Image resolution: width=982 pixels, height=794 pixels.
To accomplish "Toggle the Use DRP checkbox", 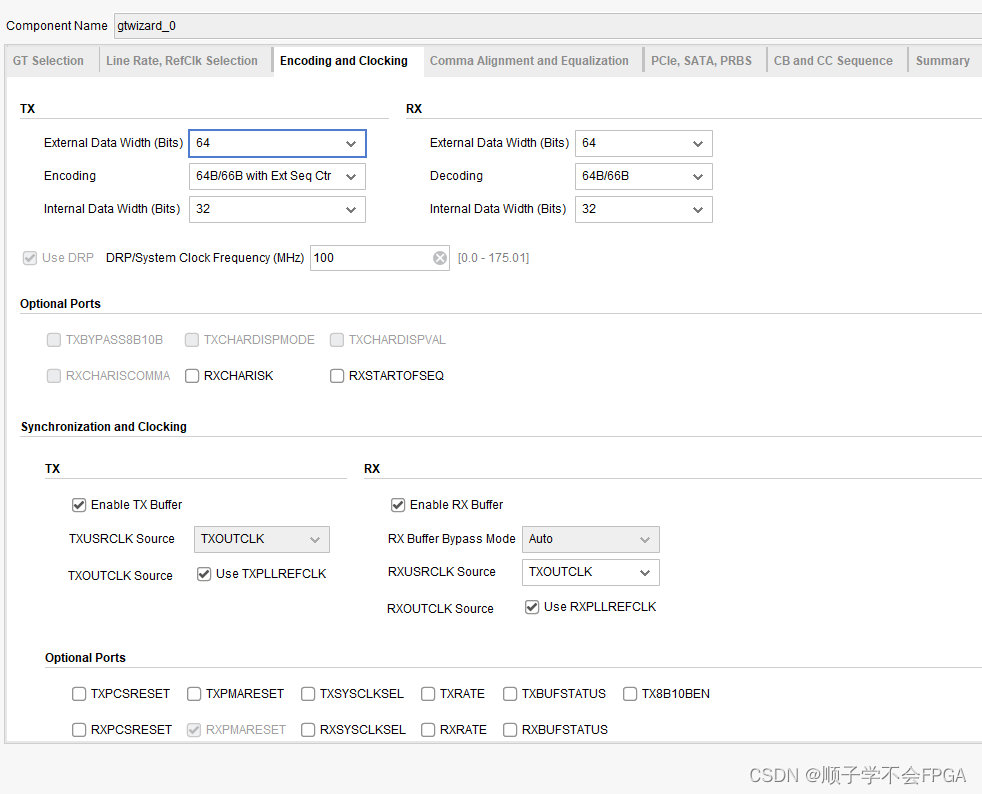I will click(x=29, y=258).
